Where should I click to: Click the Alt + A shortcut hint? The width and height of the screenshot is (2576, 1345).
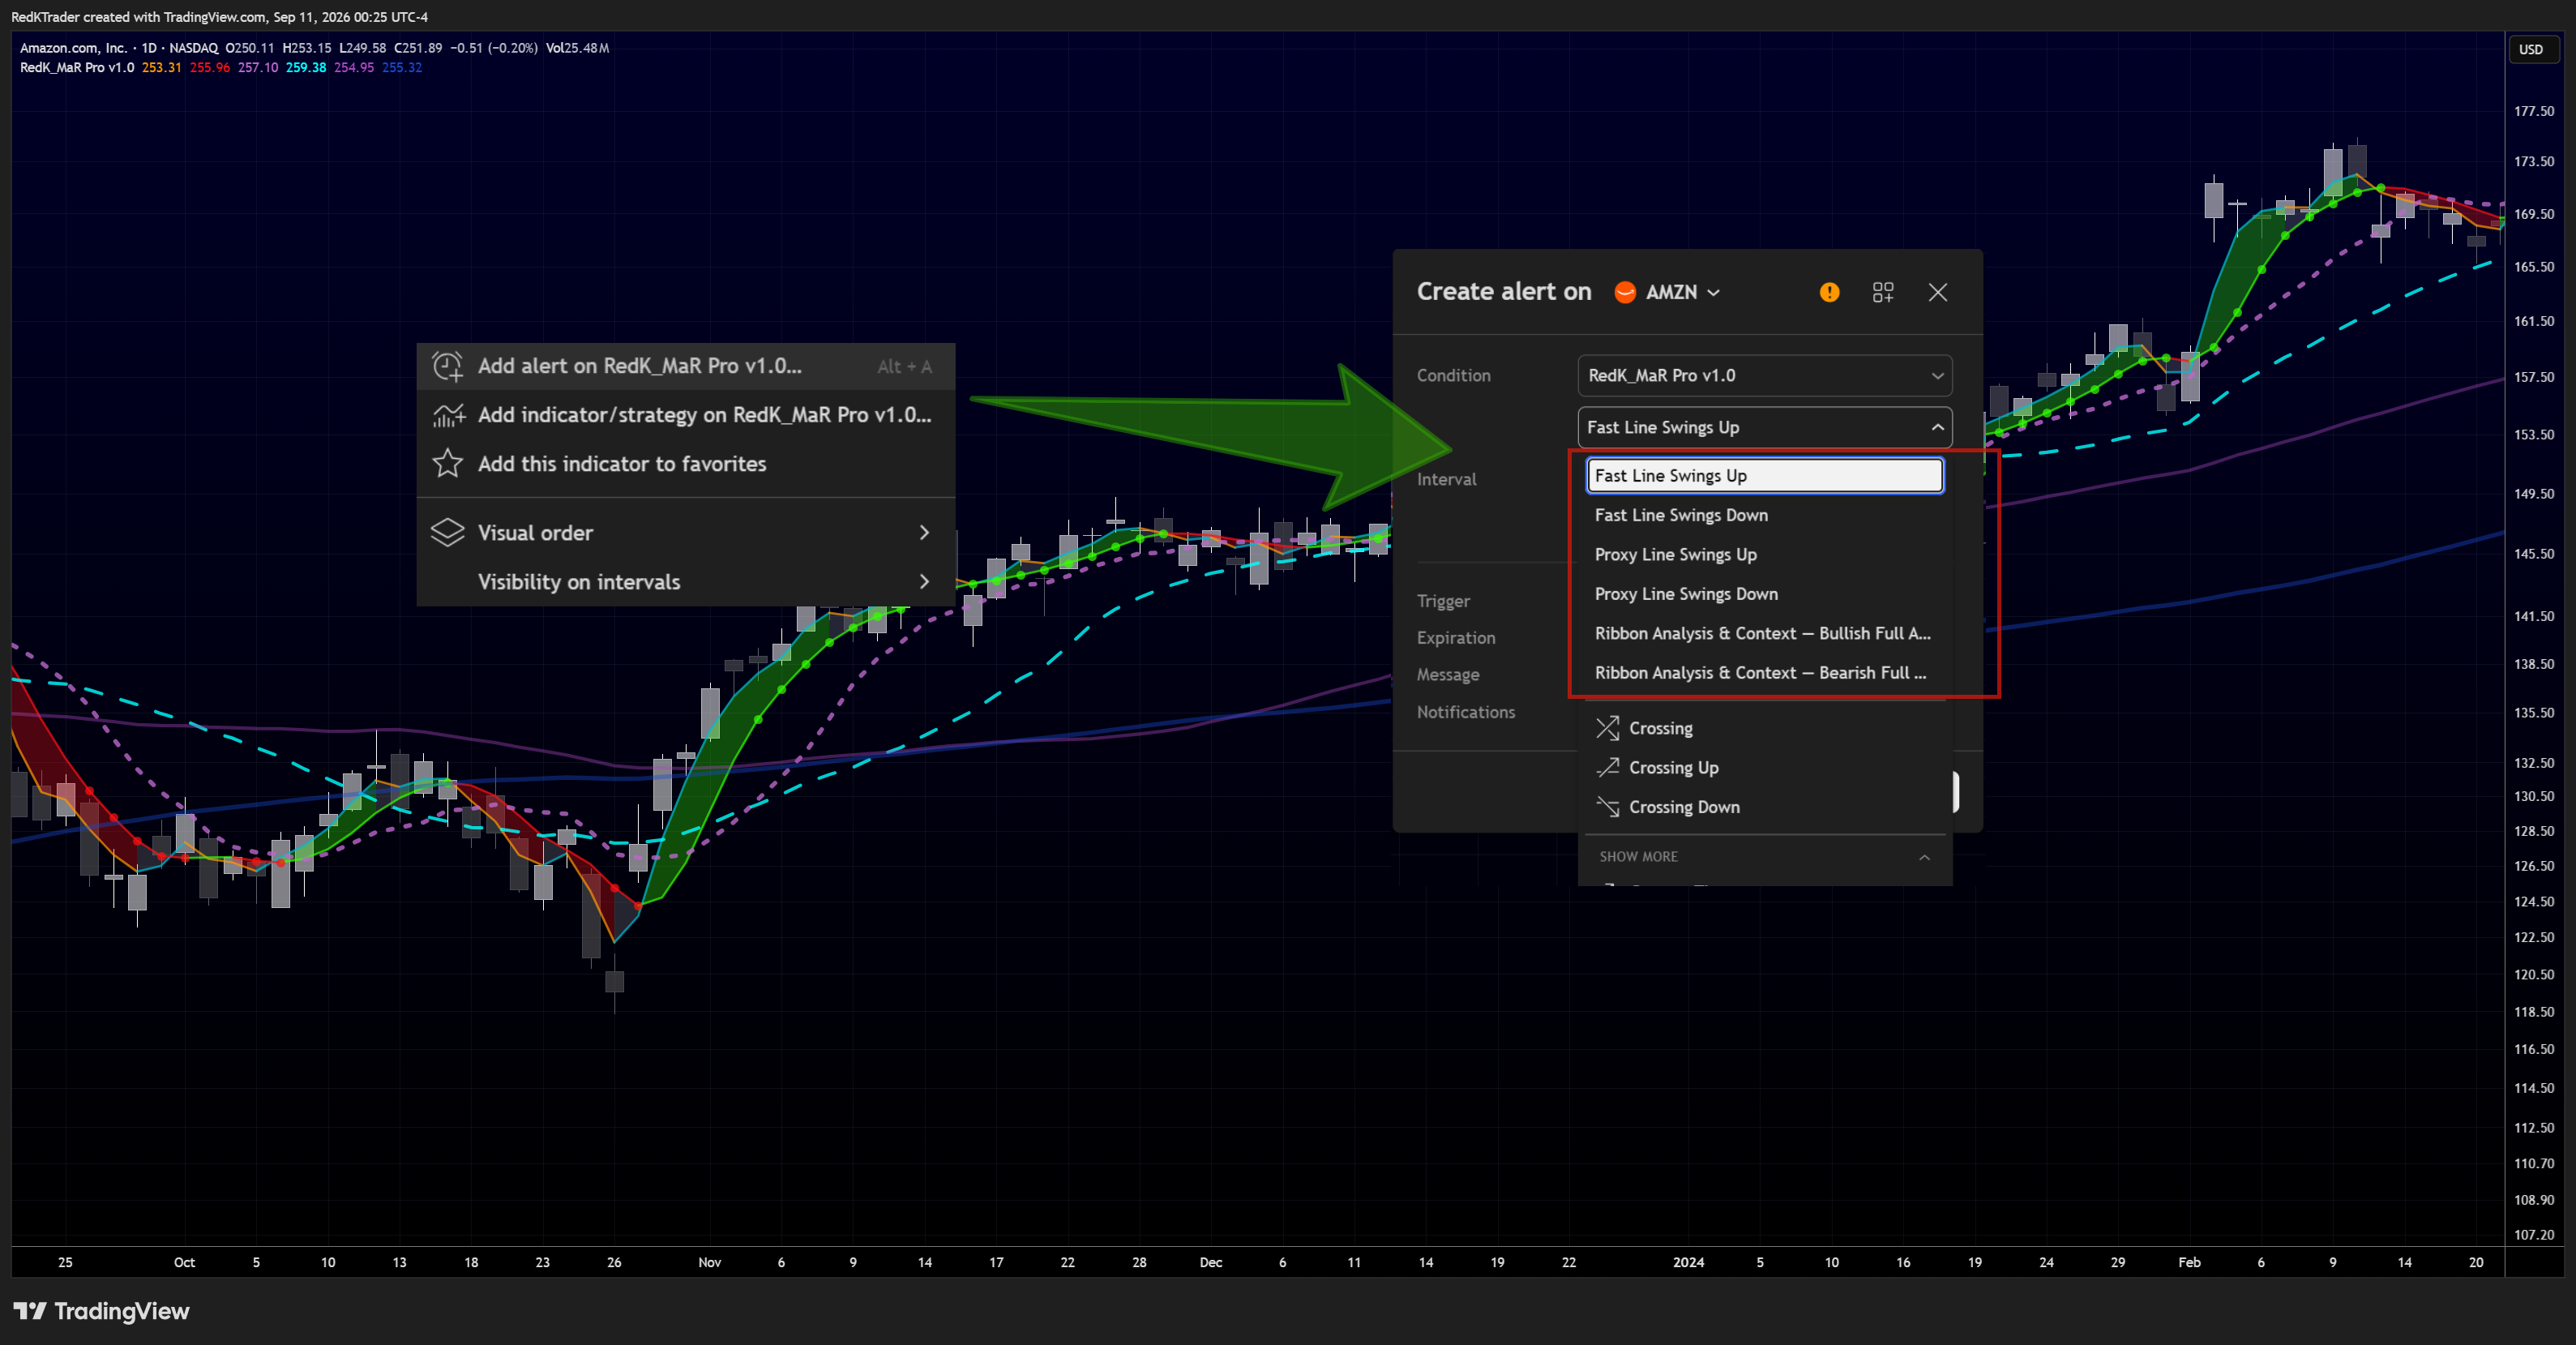[904, 367]
